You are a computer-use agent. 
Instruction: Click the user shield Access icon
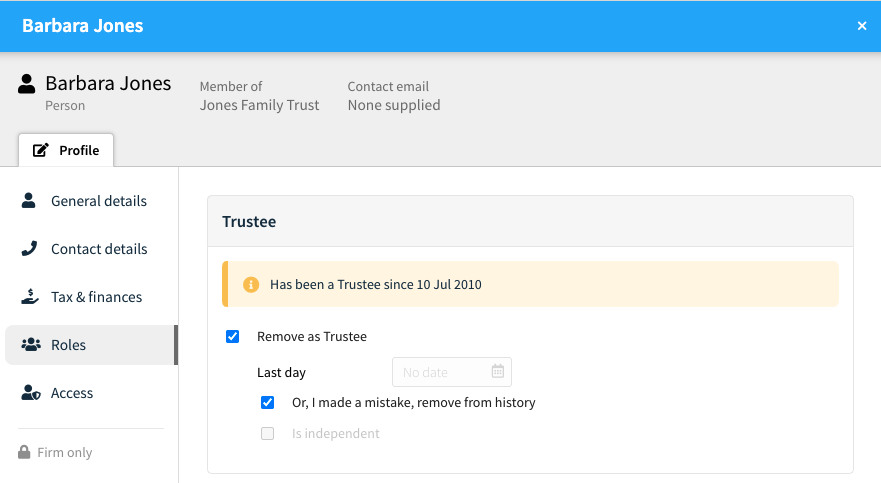pyautogui.click(x=31, y=393)
